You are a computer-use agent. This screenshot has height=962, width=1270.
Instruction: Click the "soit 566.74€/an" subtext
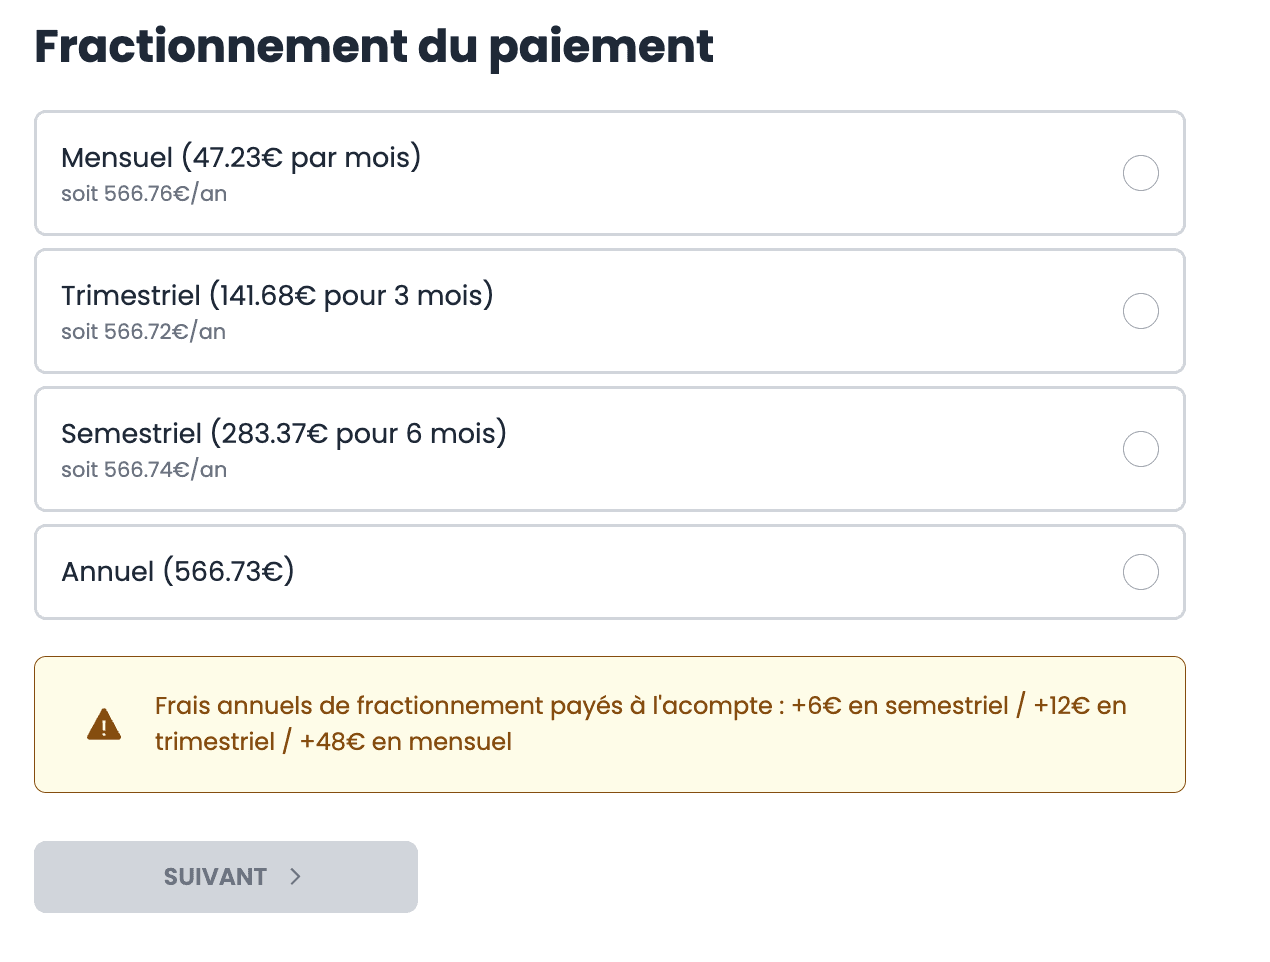[x=144, y=470]
